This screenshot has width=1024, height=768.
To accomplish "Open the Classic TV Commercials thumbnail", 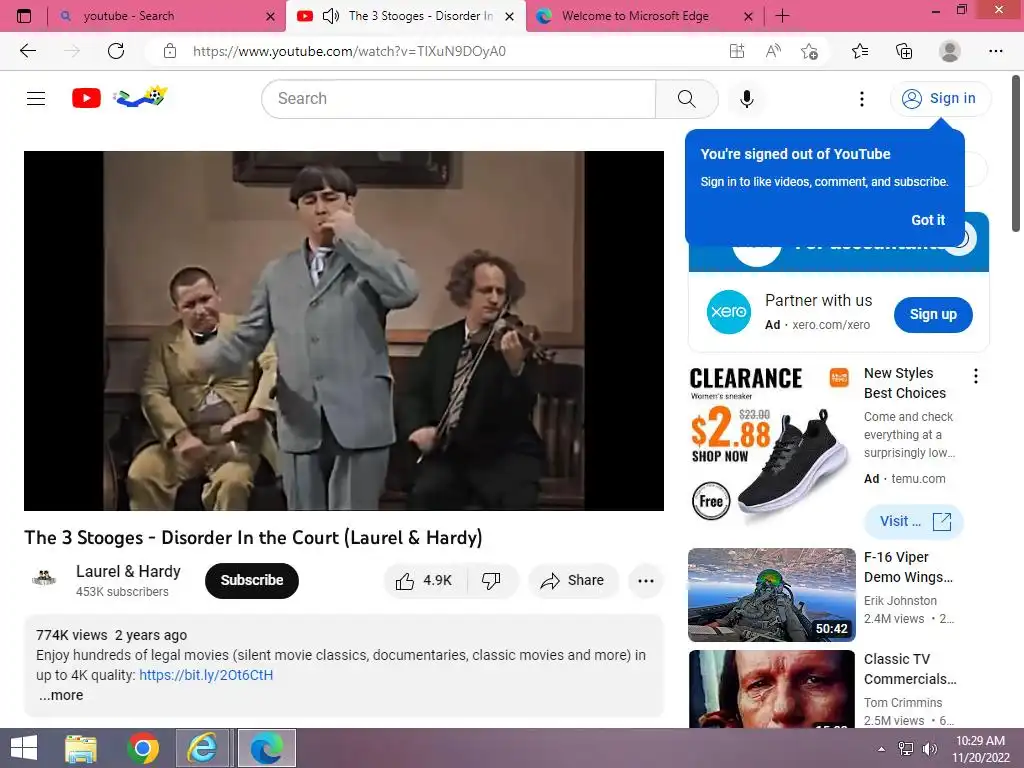I will pyautogui.click(x=771, y=688).
